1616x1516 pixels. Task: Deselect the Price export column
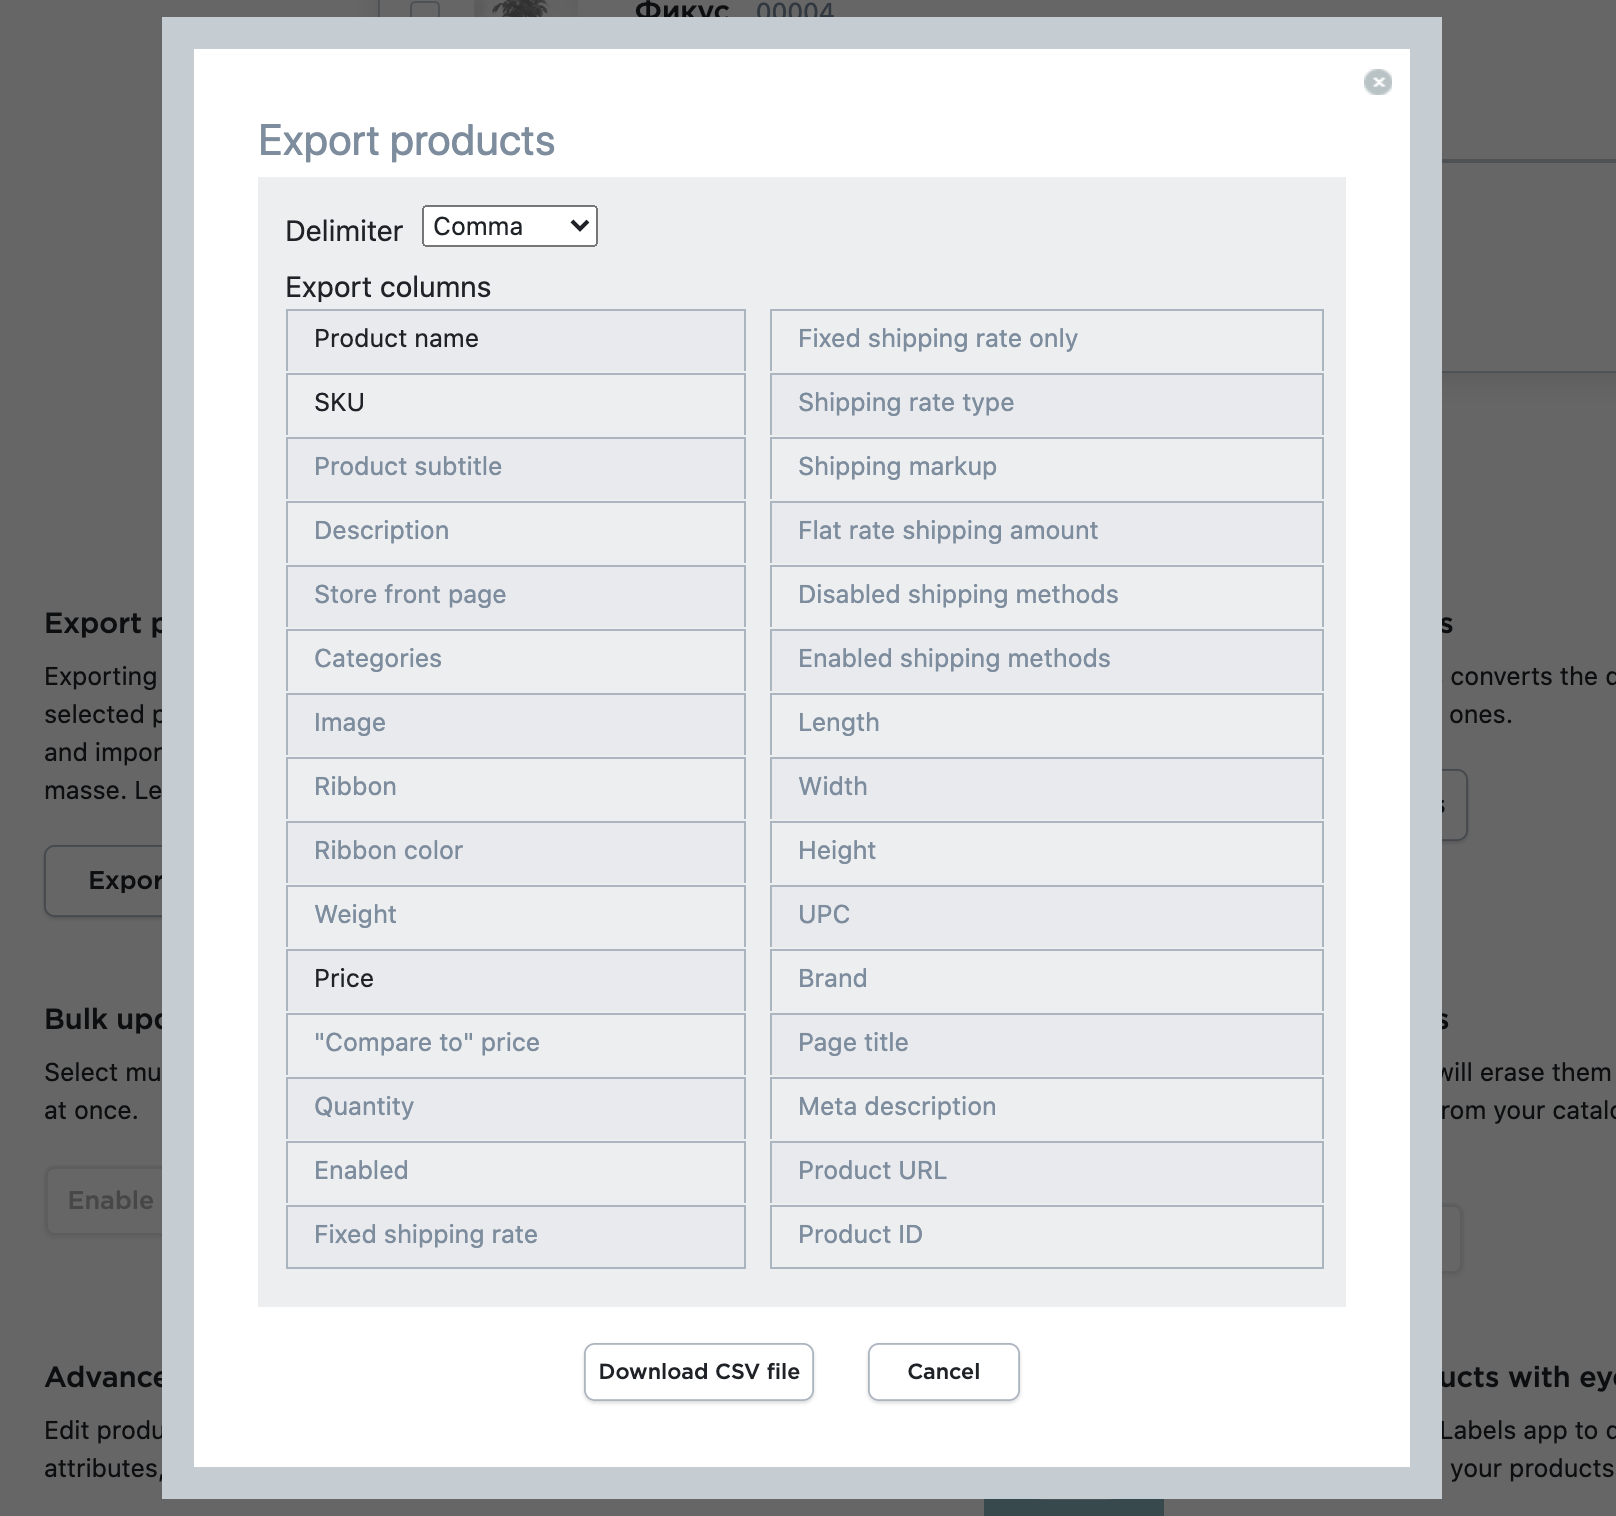click(x=515, y=980)
